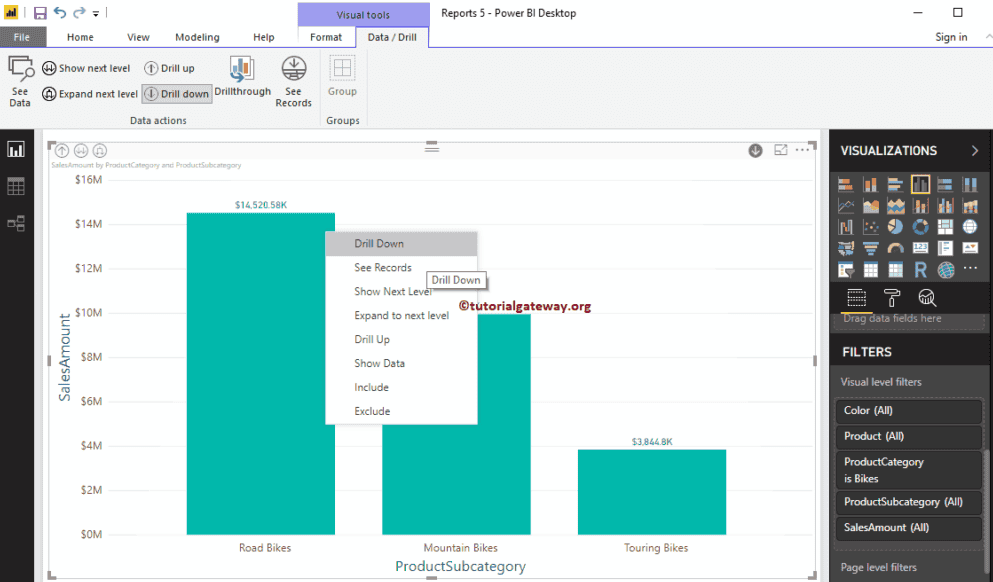Image resolution: width=993 pixels, height=582 pixels.
Task: Open the chart's More options ellipsis
Action: tap(802, 151)
